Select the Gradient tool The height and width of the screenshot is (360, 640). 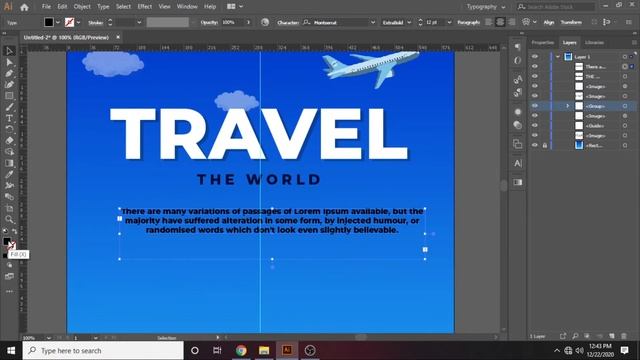pyautogui.click(x=9, y=163)
